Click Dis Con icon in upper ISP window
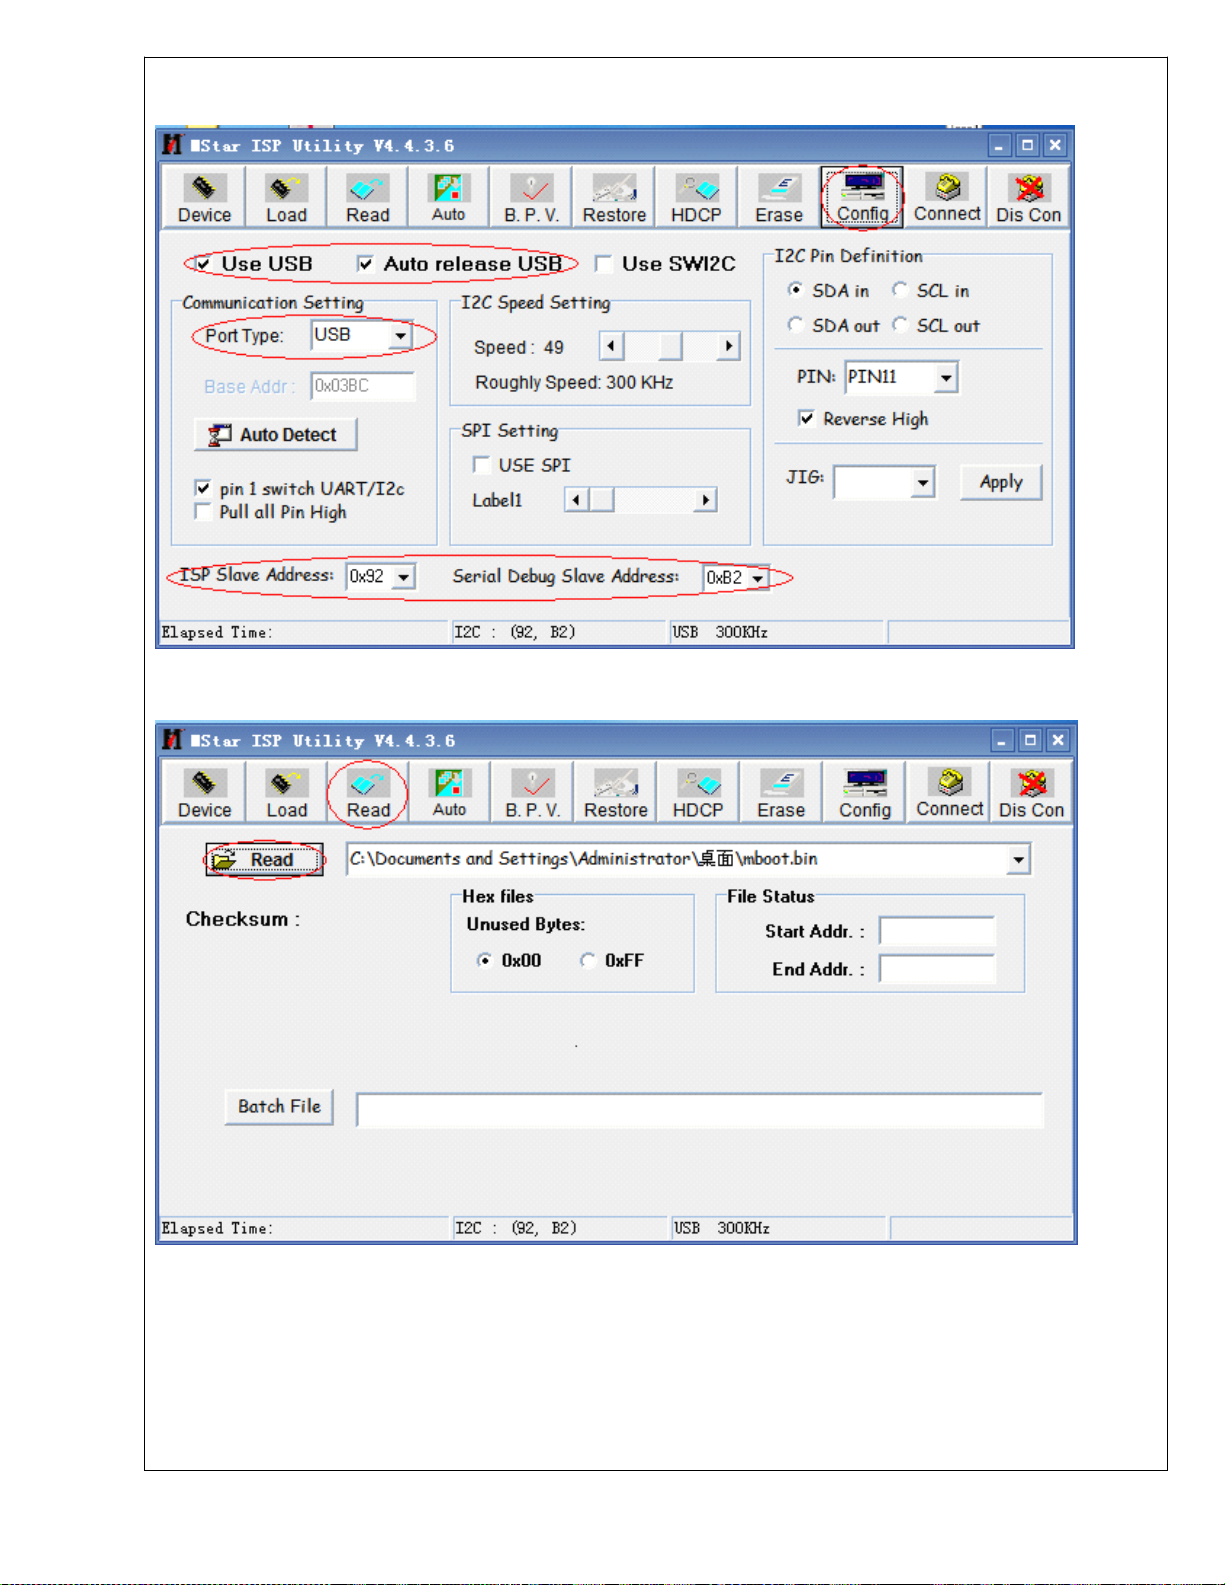The image size is (1225, 1585). (1028, 197)
